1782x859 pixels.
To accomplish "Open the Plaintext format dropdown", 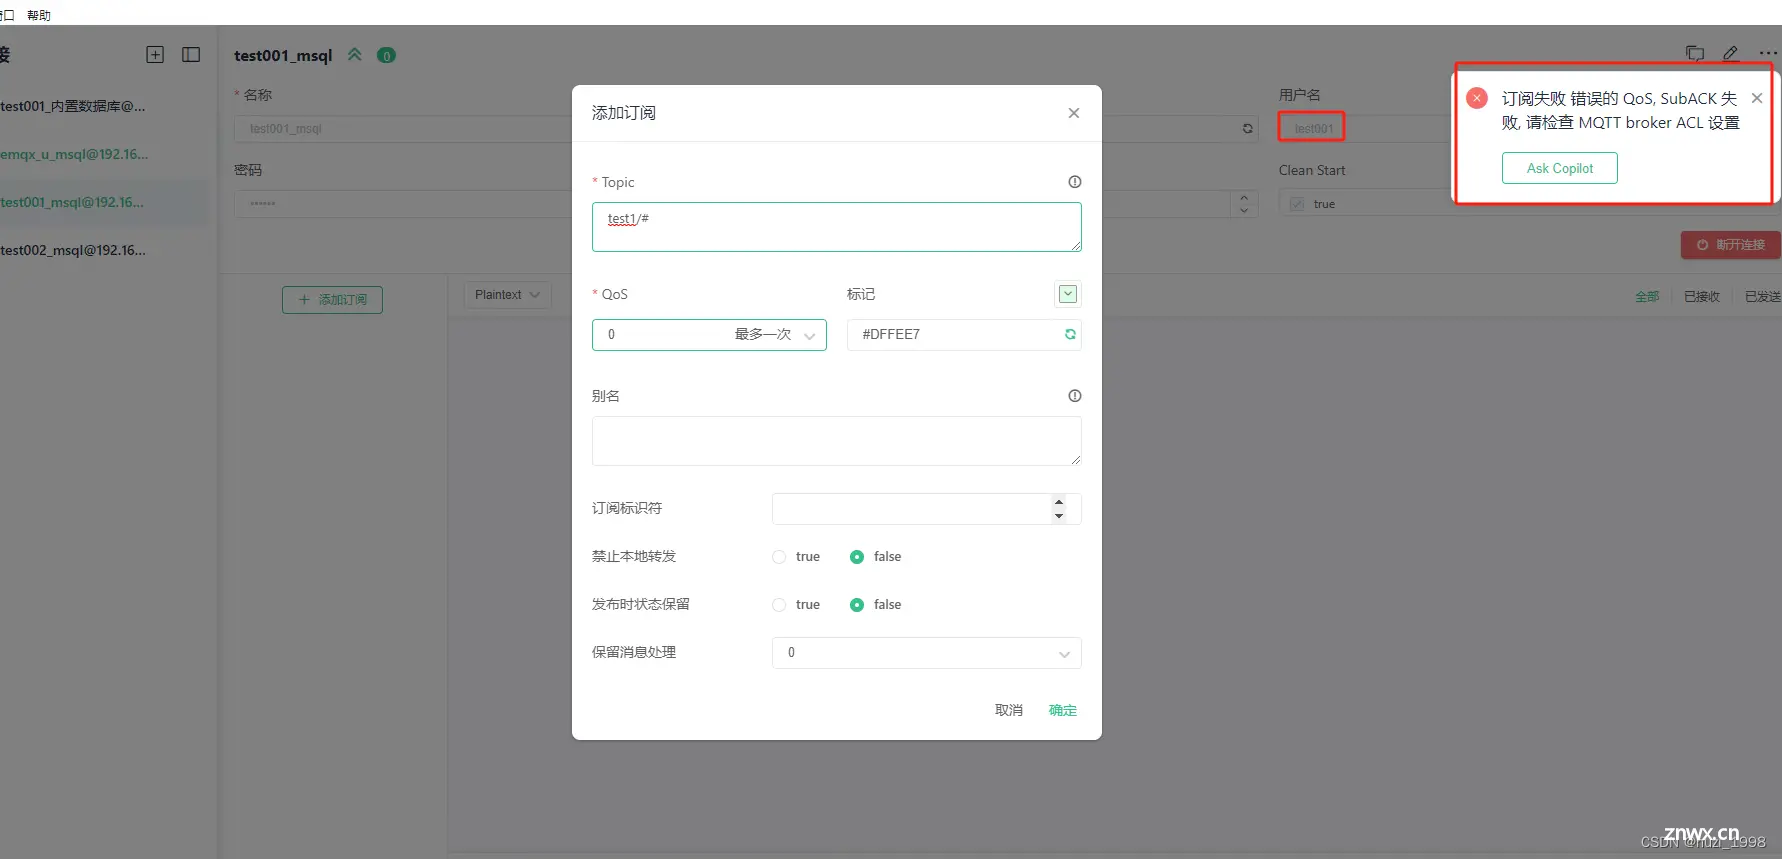I will 507,295.
